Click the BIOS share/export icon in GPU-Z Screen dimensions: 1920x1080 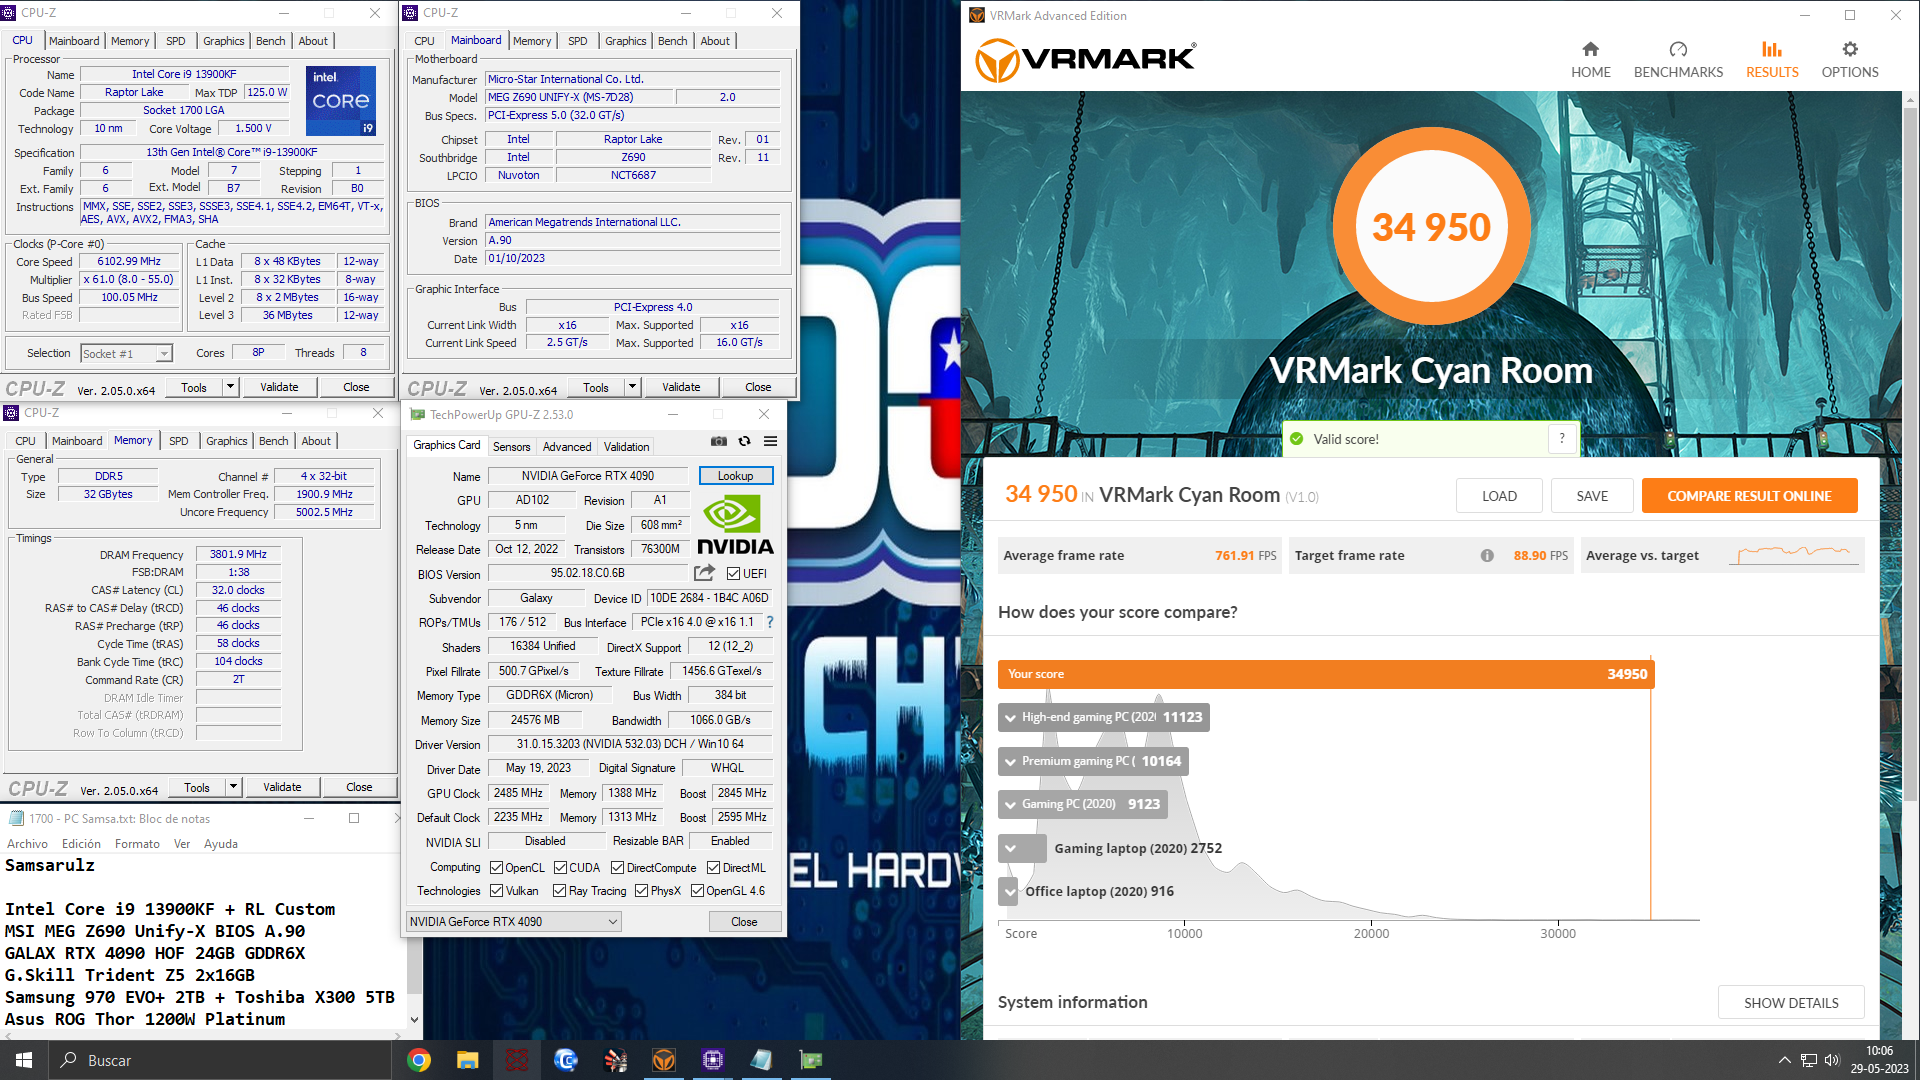coord(704,573)
